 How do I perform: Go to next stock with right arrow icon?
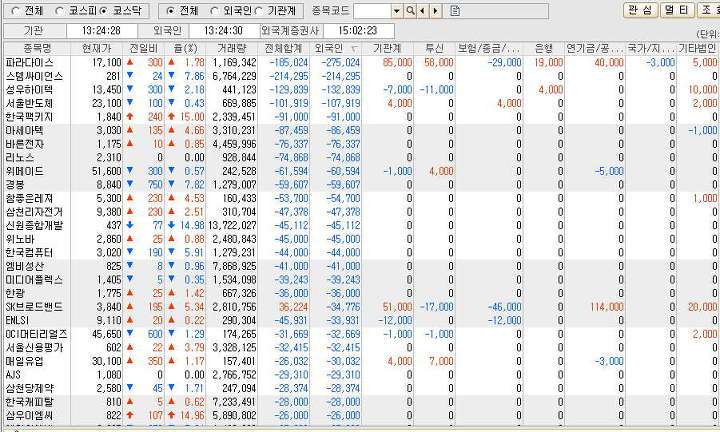click(436, 11)
